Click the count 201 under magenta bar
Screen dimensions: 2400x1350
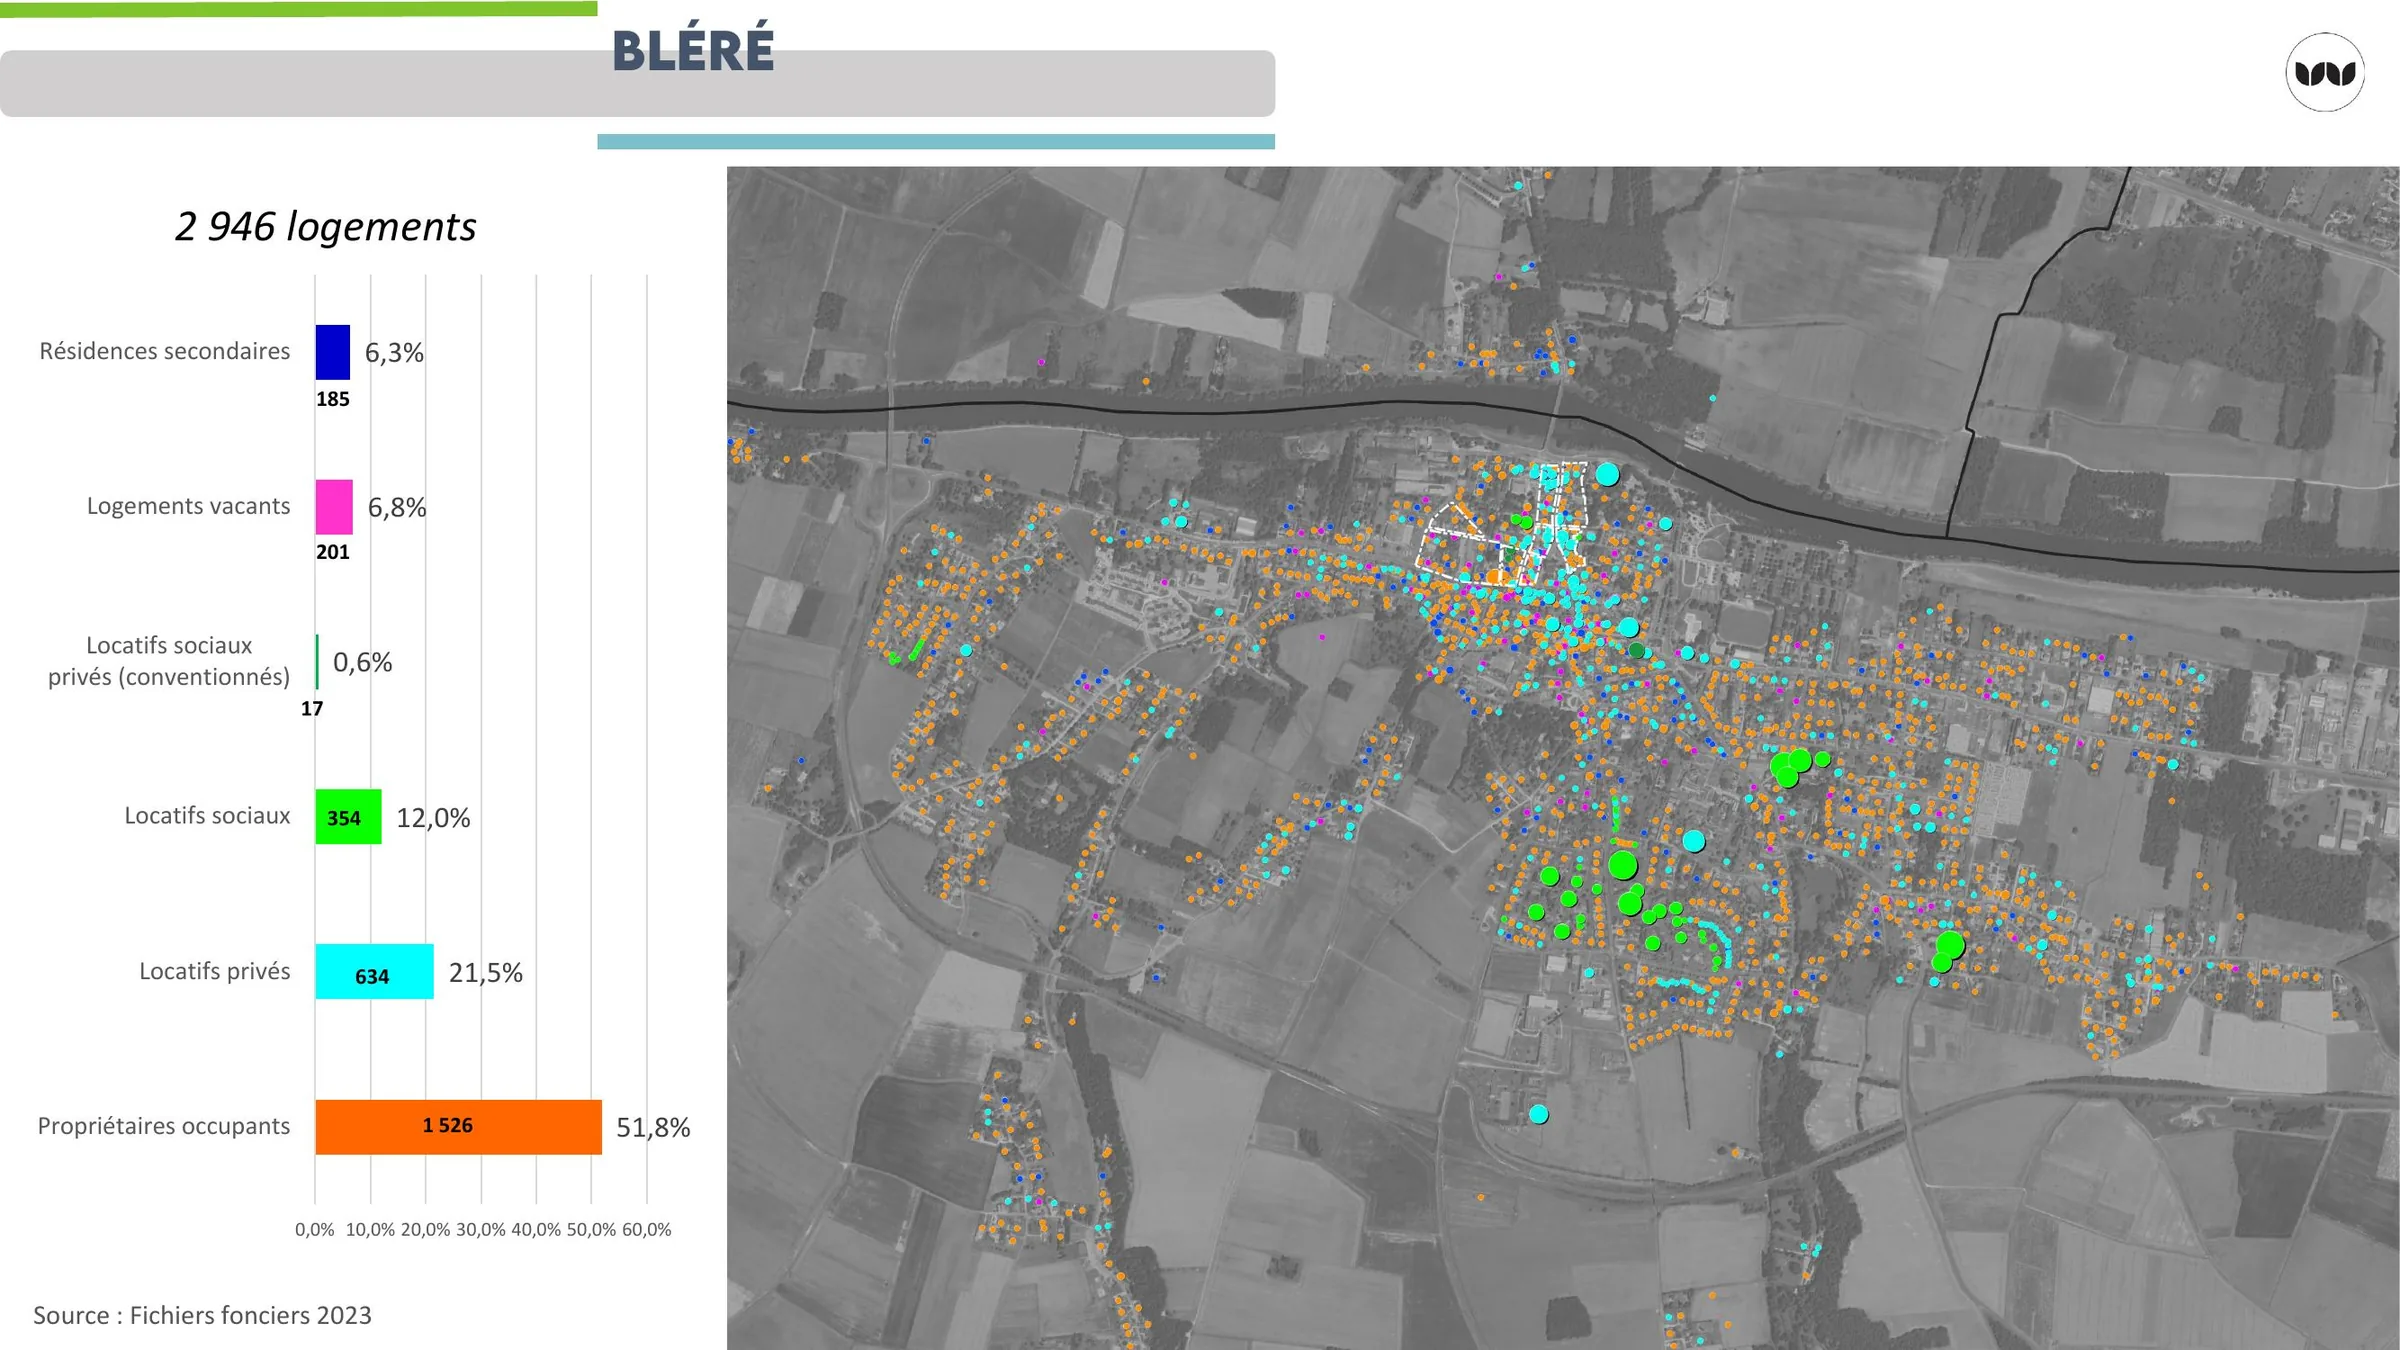point(333,552)
